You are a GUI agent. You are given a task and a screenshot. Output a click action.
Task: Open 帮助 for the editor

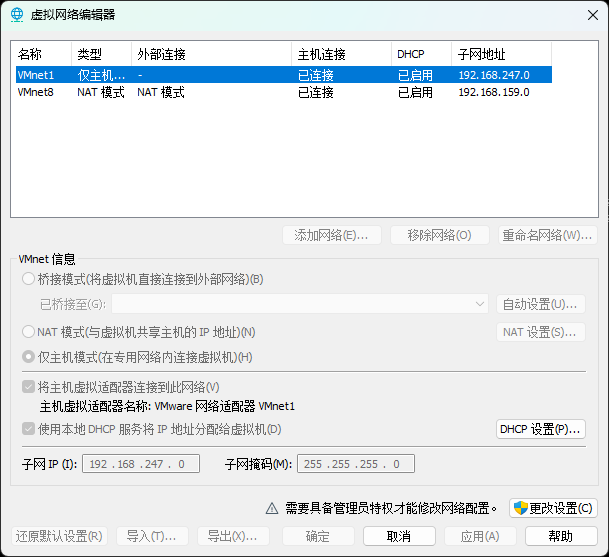click(x=561, y=536)
